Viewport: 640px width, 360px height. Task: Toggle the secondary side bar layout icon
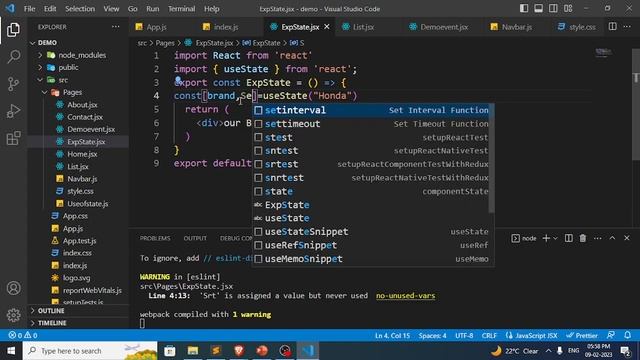click(x=553, y=9)
